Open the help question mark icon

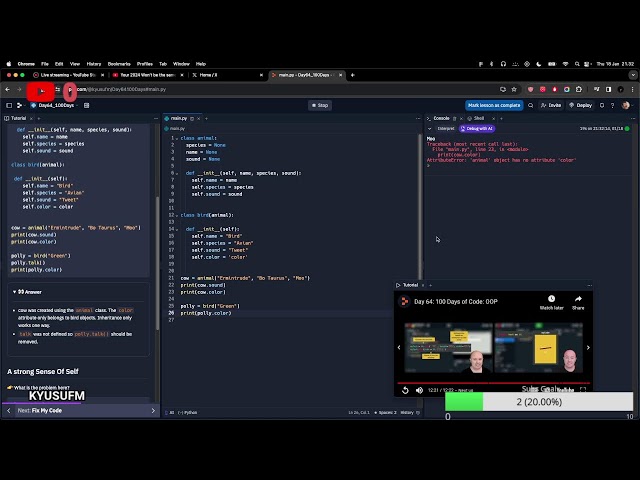click(612, 105)
